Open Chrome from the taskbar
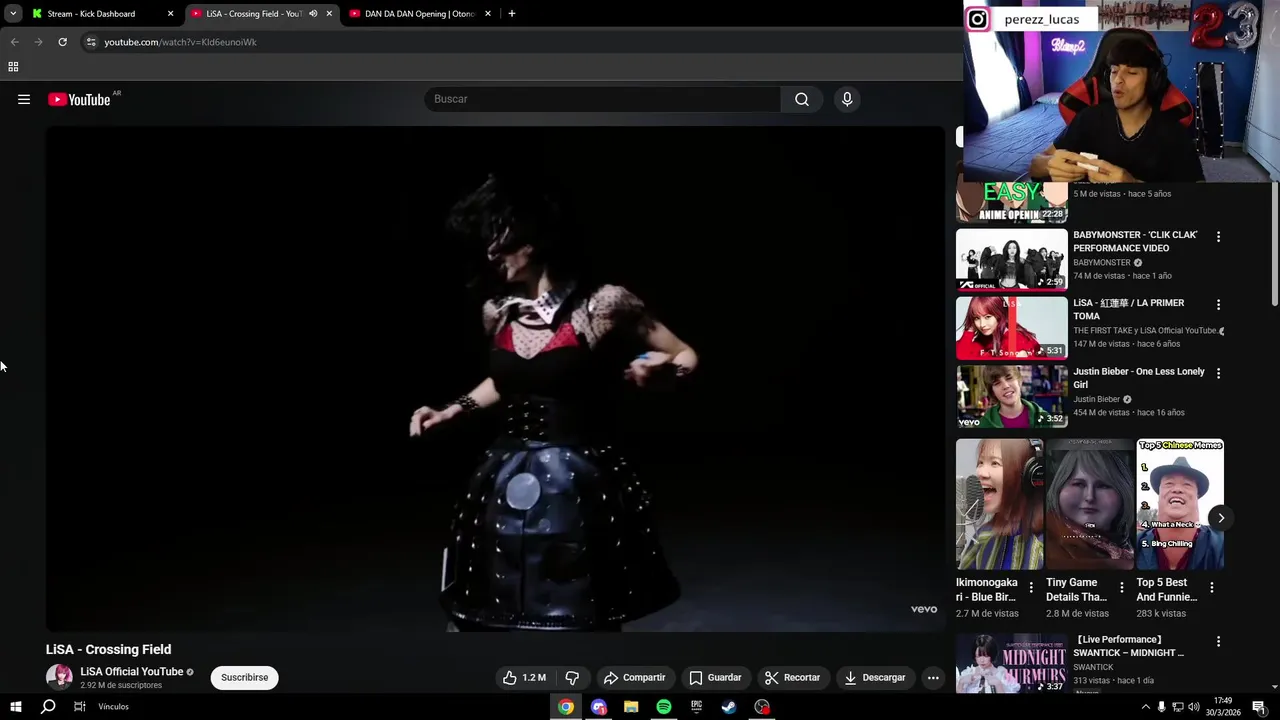 (566, 707)
